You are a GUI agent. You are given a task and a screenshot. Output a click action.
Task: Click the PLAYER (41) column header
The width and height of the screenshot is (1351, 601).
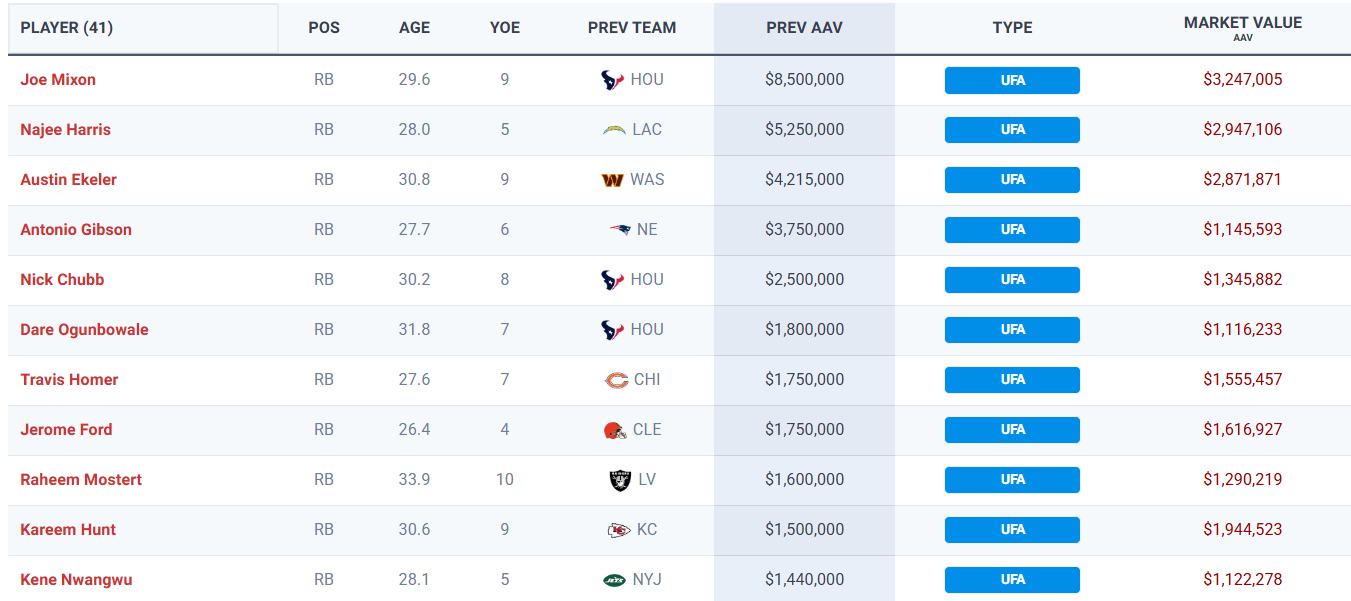(x=67, y=28)
